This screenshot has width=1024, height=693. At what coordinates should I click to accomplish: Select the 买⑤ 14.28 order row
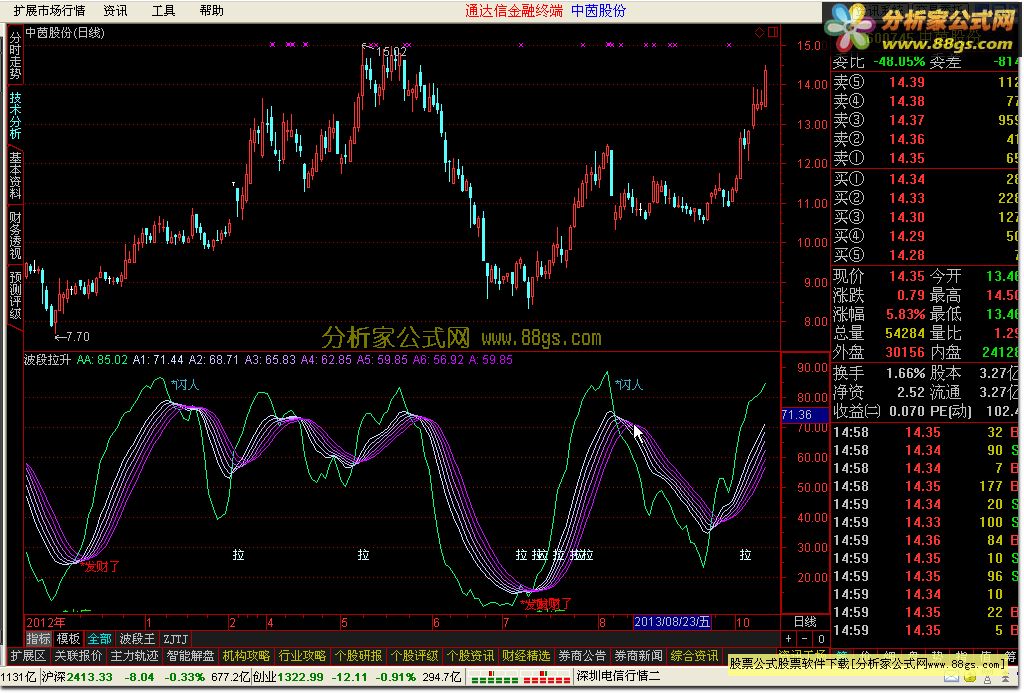coord(925,255)
